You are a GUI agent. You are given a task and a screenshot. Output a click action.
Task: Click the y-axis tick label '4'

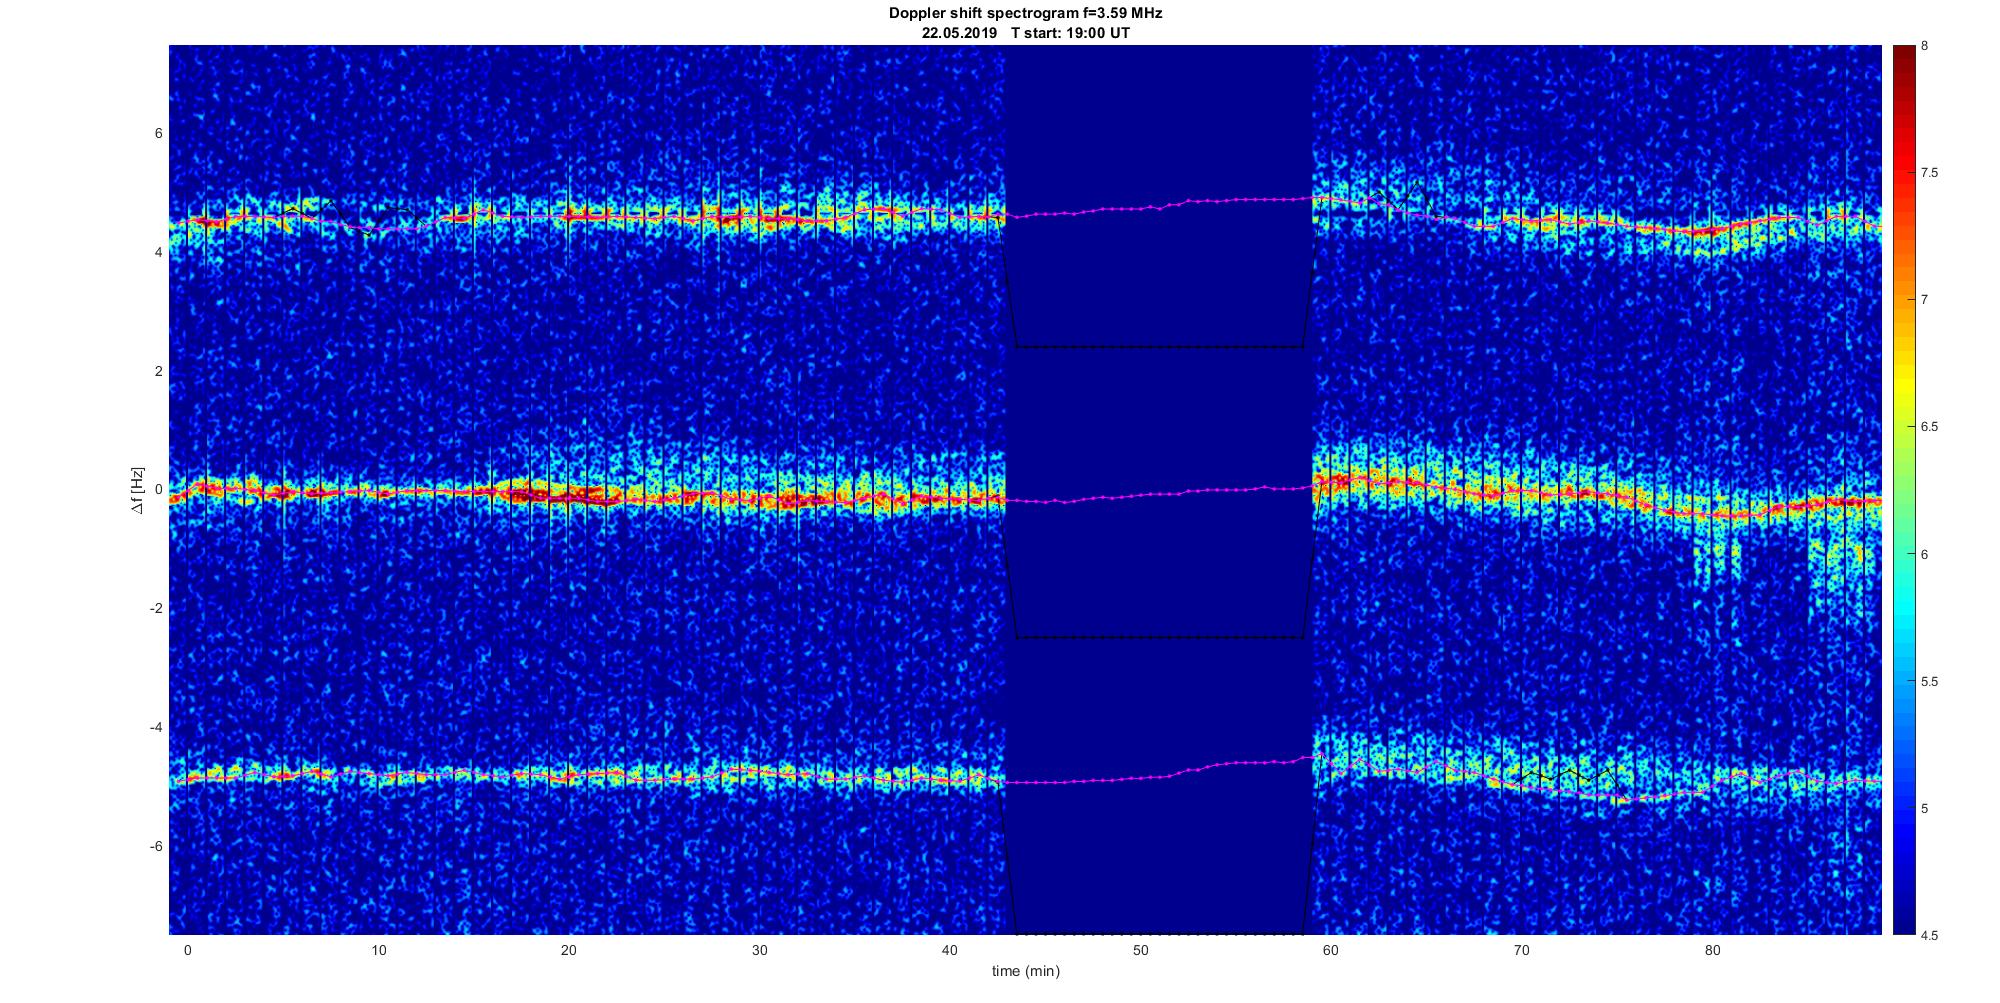(x=158, y=253)
